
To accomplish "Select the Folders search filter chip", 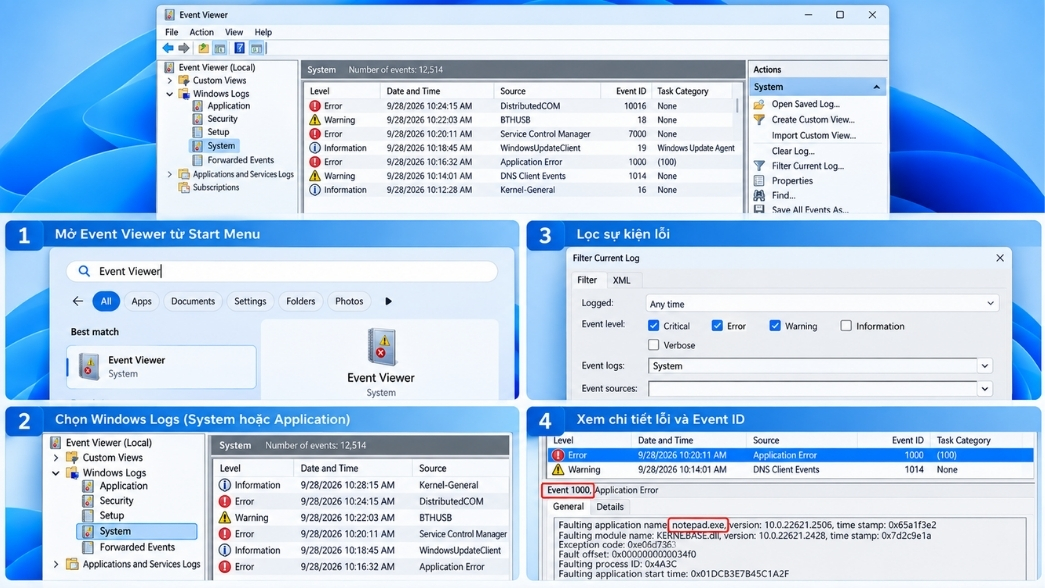I will 301,301.
